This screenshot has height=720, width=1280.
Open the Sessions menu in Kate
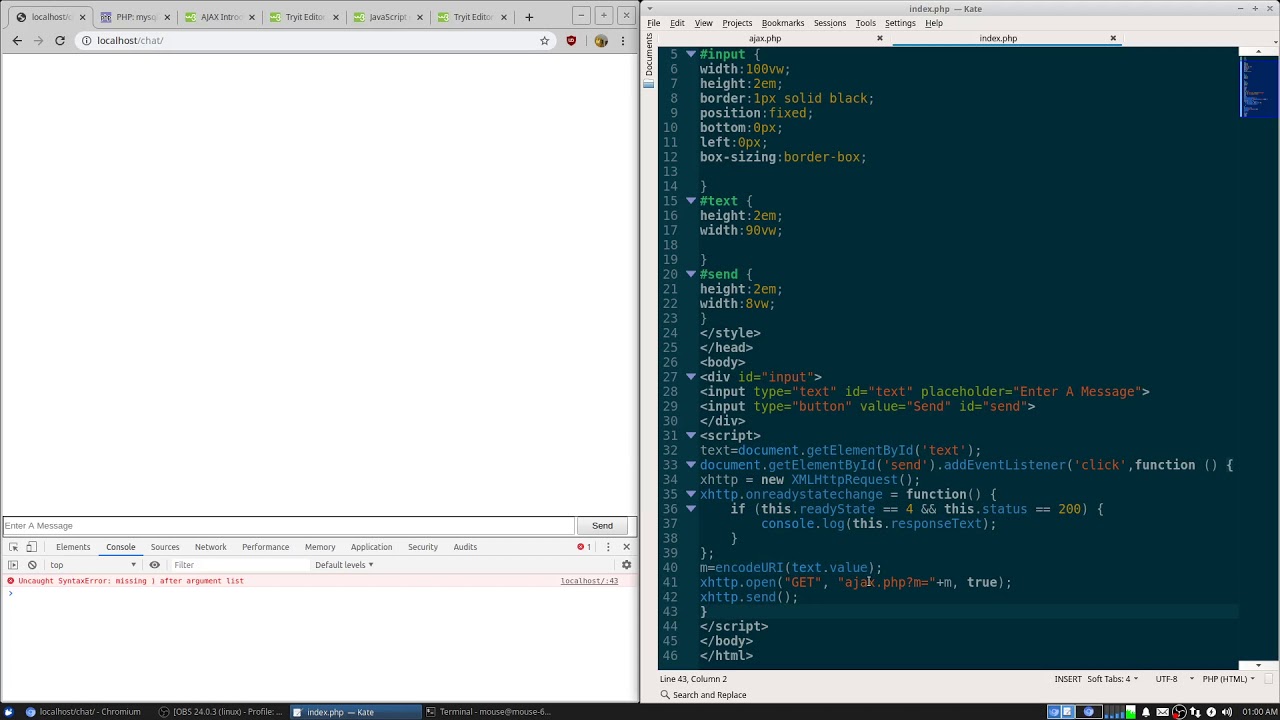829,23
